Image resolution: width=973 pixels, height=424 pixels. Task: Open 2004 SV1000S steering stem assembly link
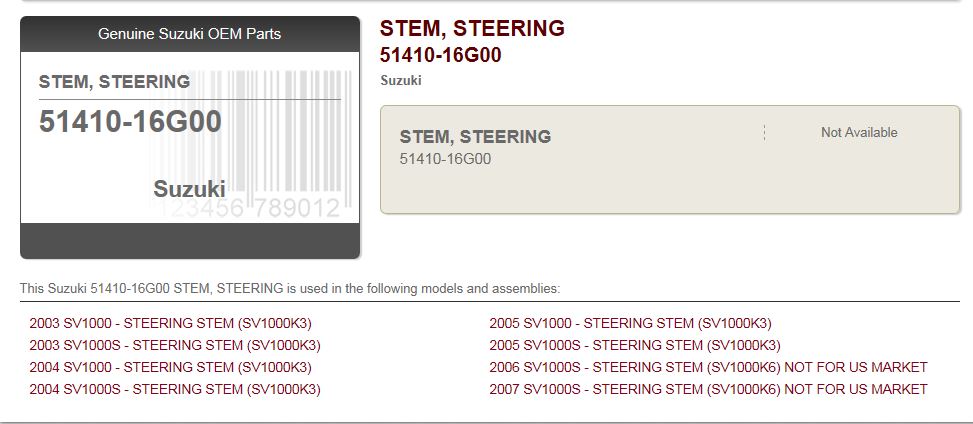(x=175, y=389)
